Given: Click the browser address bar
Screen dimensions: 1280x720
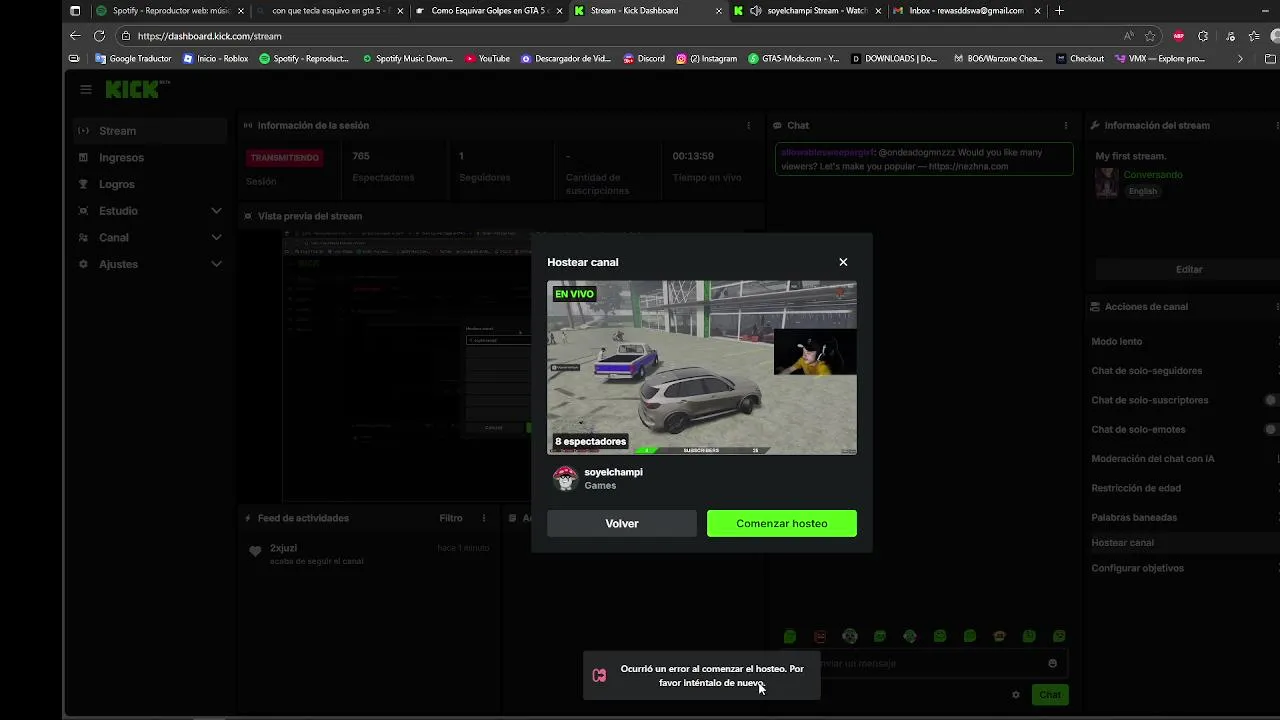Looking at the screenshot, I should (x=620, y=36).
